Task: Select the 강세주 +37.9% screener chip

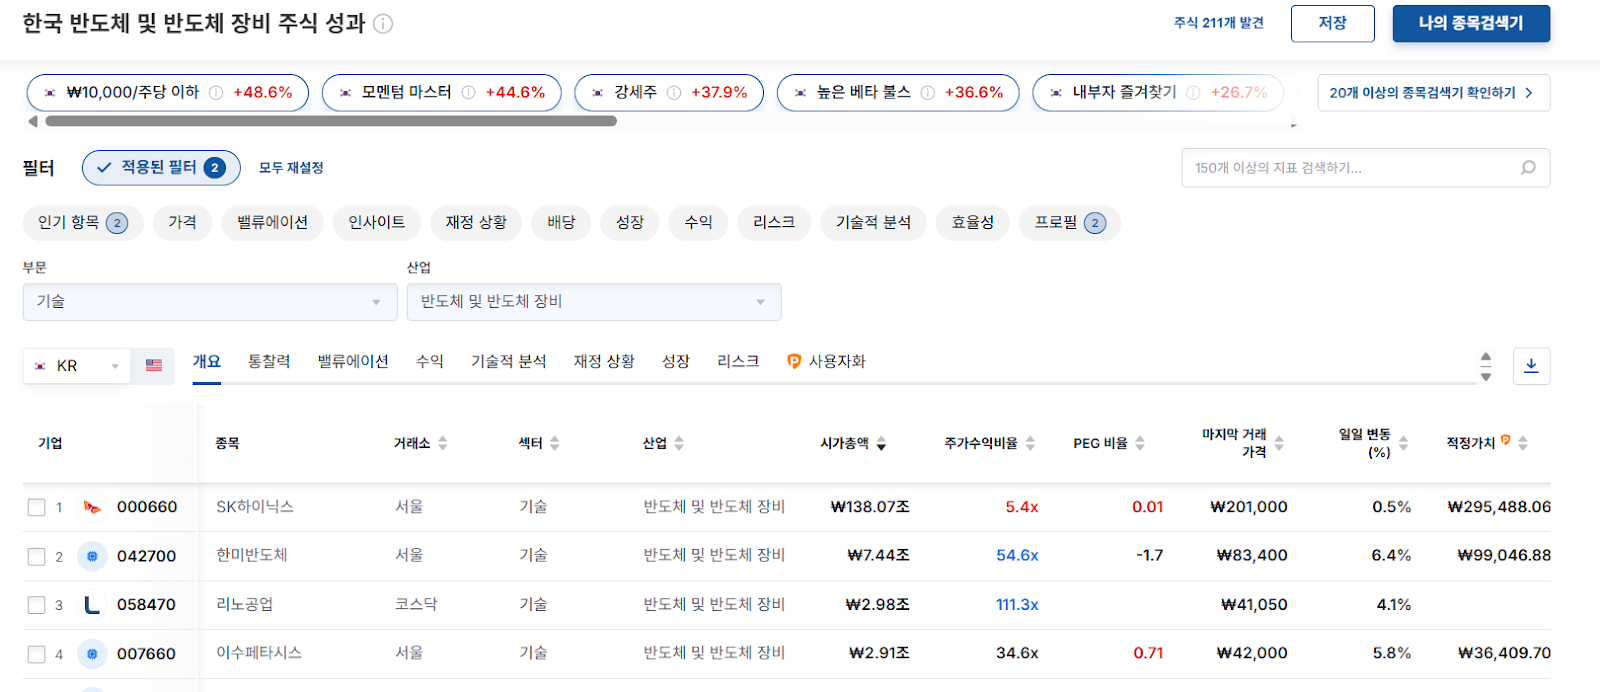Action: (669, 93)
